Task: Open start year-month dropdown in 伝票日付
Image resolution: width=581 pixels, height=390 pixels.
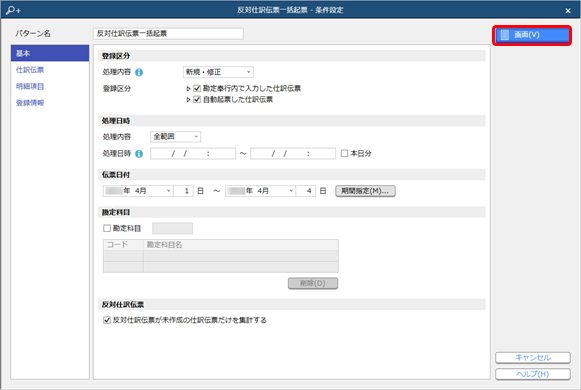Action: point(138,191)
